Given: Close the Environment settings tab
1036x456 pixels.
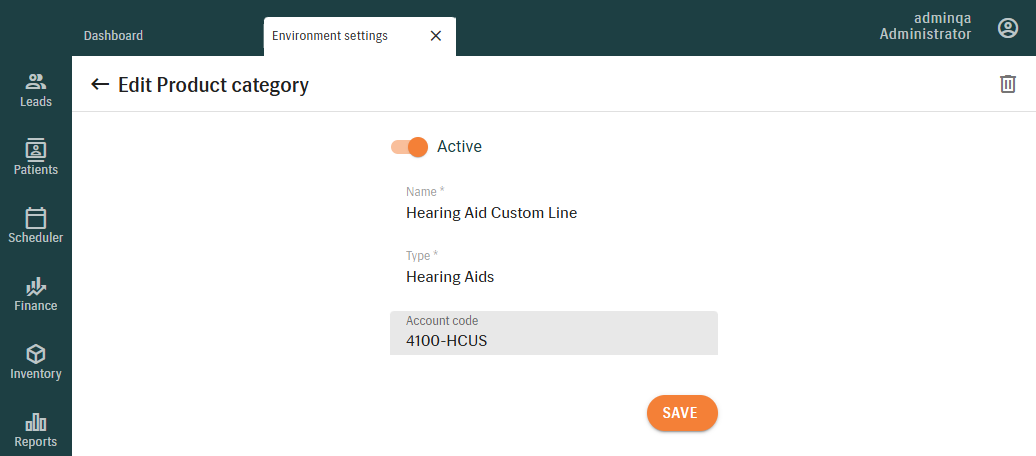Looking at the screenshot, I should (435, 35).
